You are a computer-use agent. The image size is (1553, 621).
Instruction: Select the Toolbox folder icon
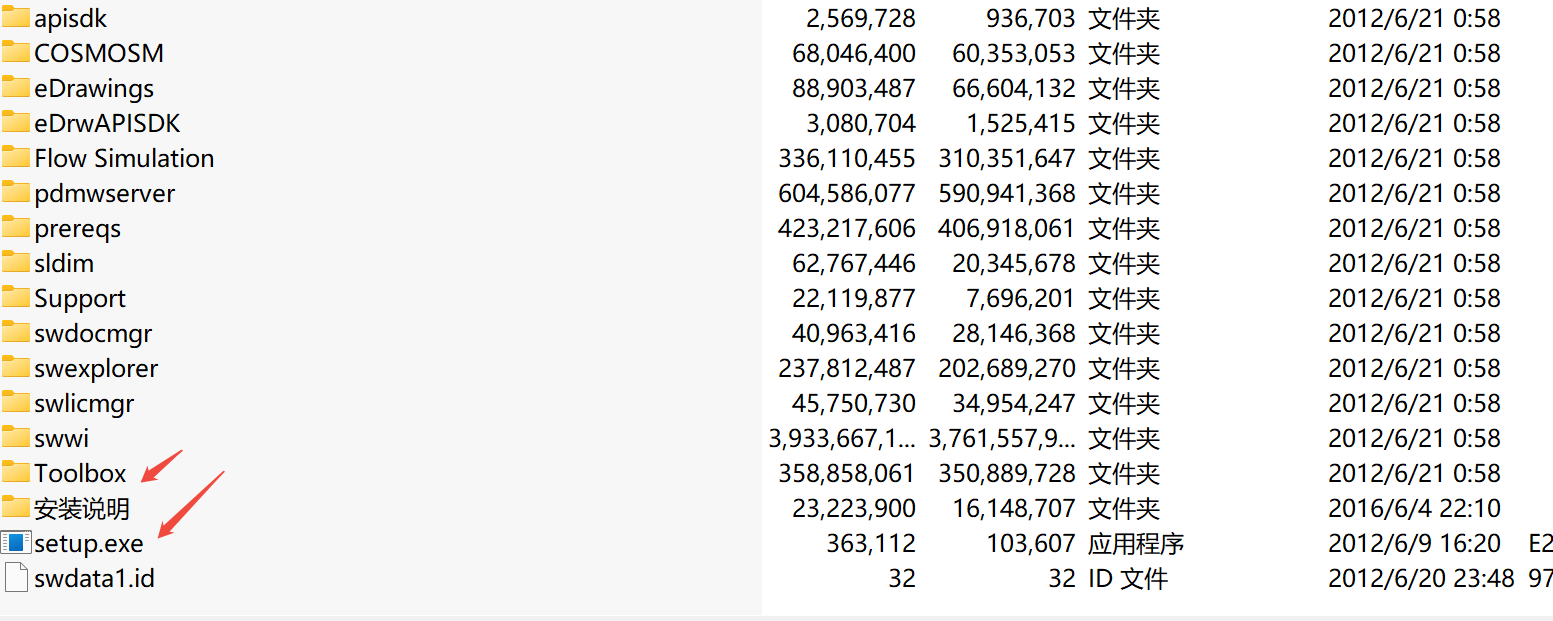[16, 472]
